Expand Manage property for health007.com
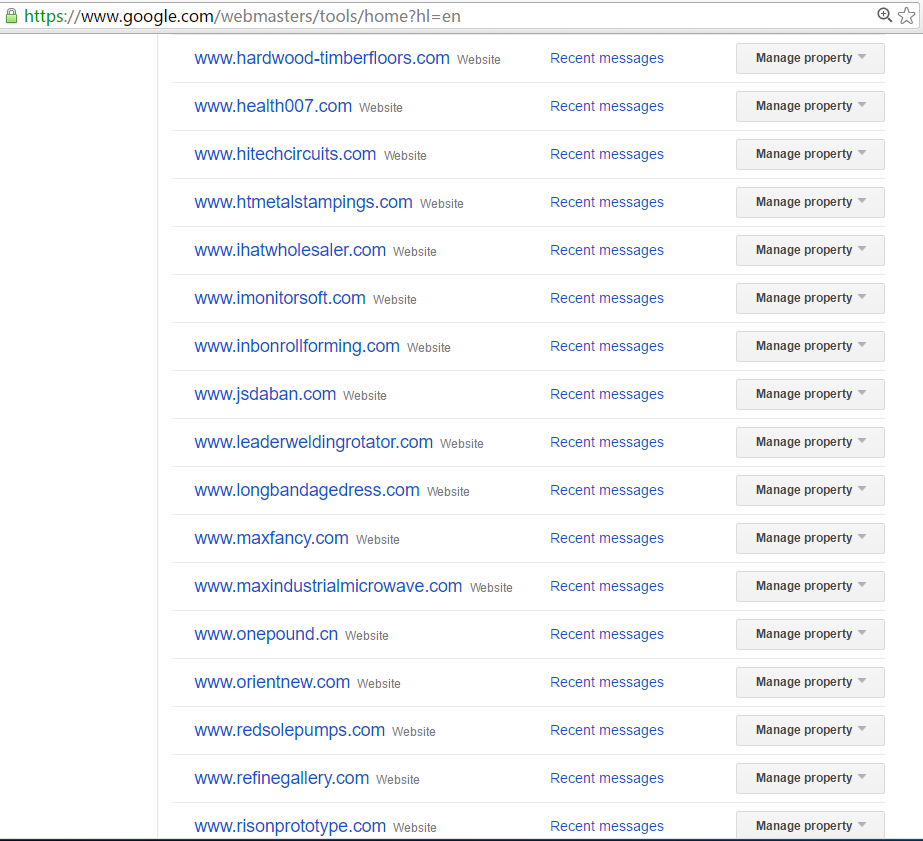 pos(810,106)
